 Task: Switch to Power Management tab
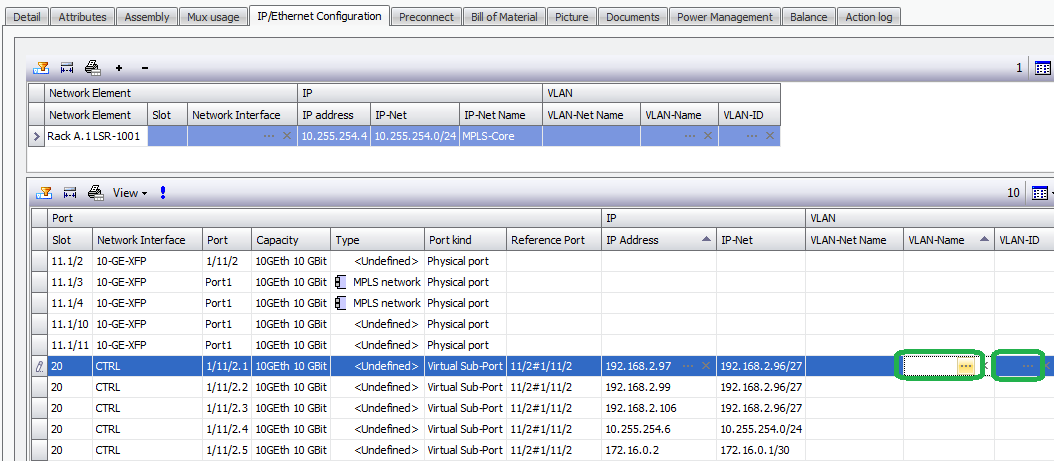click(725, 17)
